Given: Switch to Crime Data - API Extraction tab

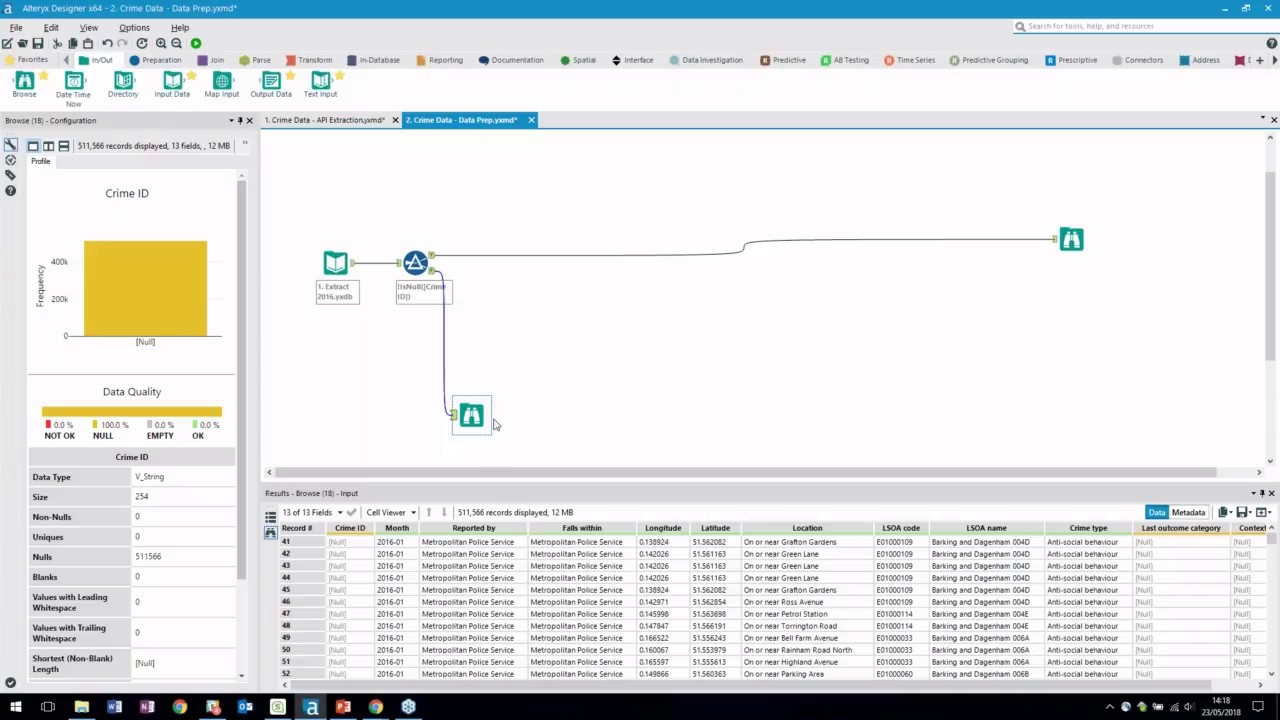Looking at the screenshot, I should pos(324,120).
